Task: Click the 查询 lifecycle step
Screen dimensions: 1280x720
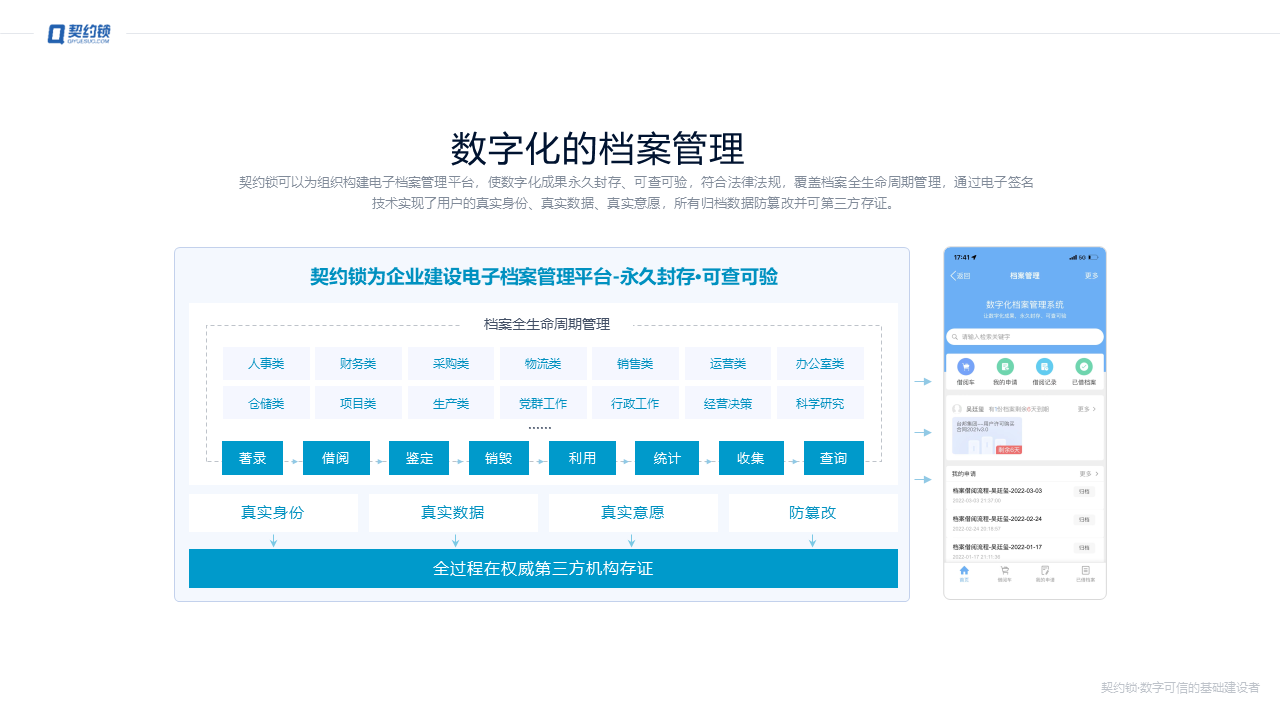Action: click(834, 458)
